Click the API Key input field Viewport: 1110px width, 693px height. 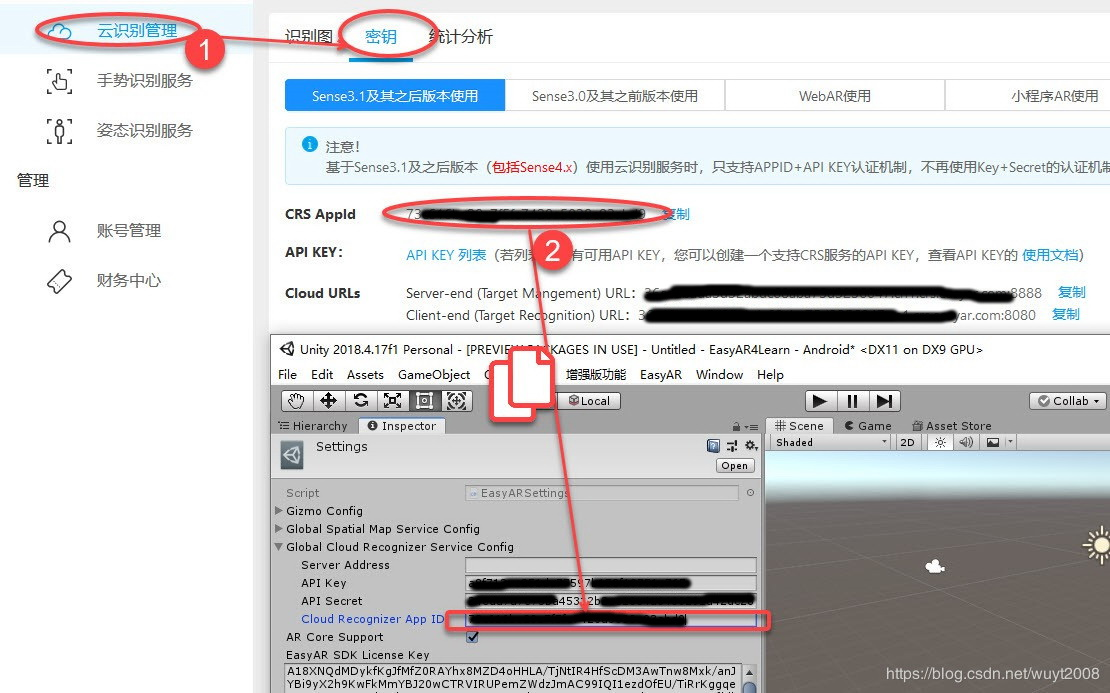[610, 583]
